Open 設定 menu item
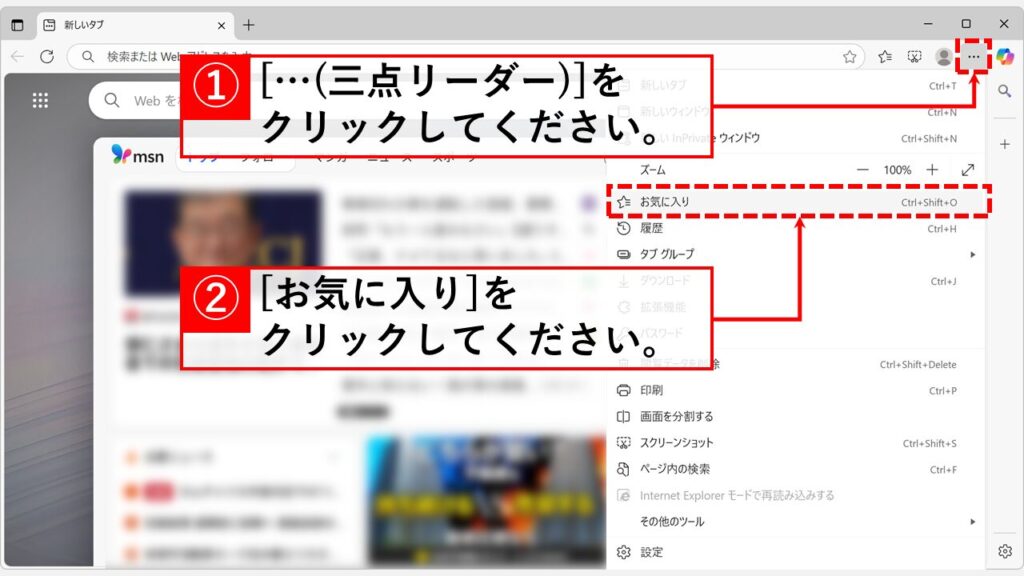The height and width of the screenshot is (576, 1024). coord(795,552)
